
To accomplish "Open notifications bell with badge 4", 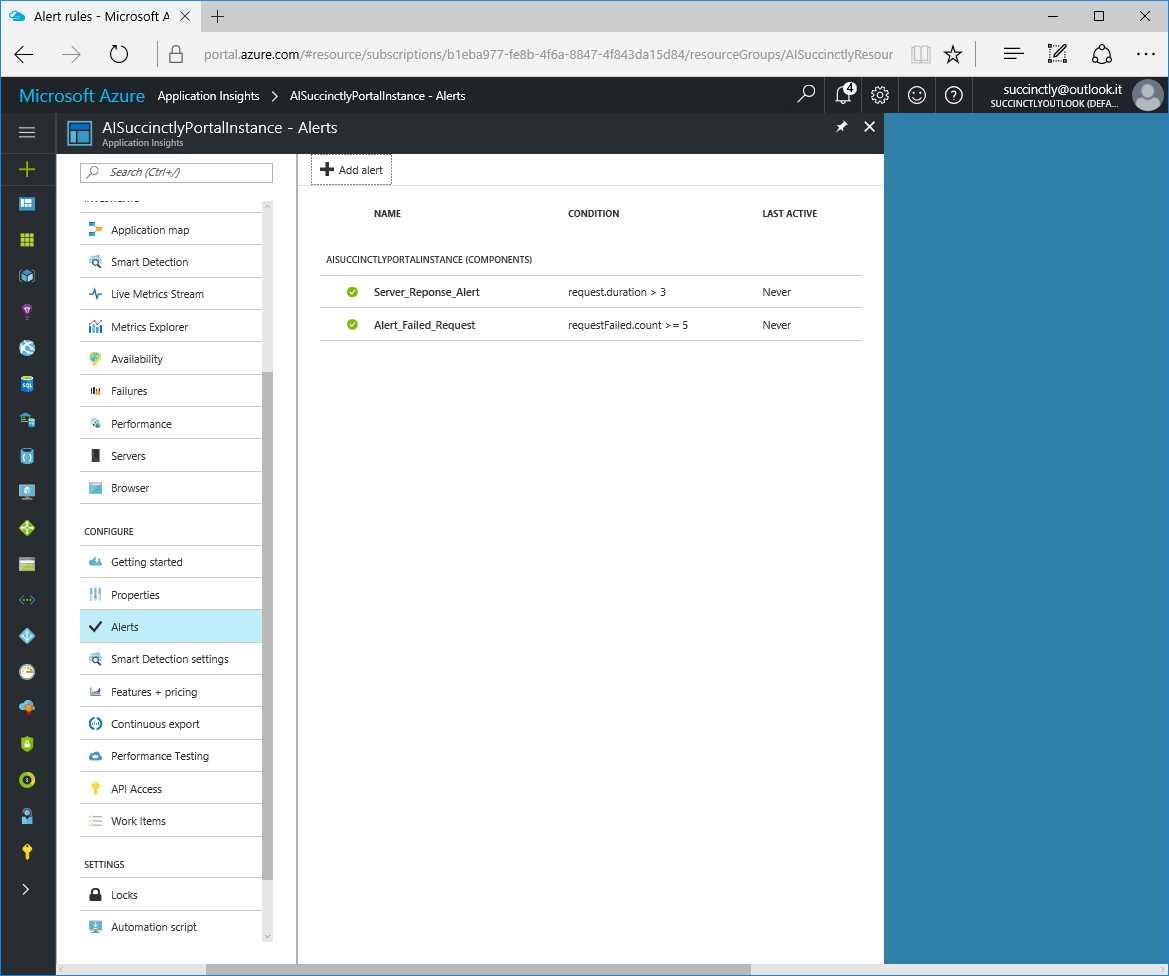I will pyautogui.click(x=844, y=95).
